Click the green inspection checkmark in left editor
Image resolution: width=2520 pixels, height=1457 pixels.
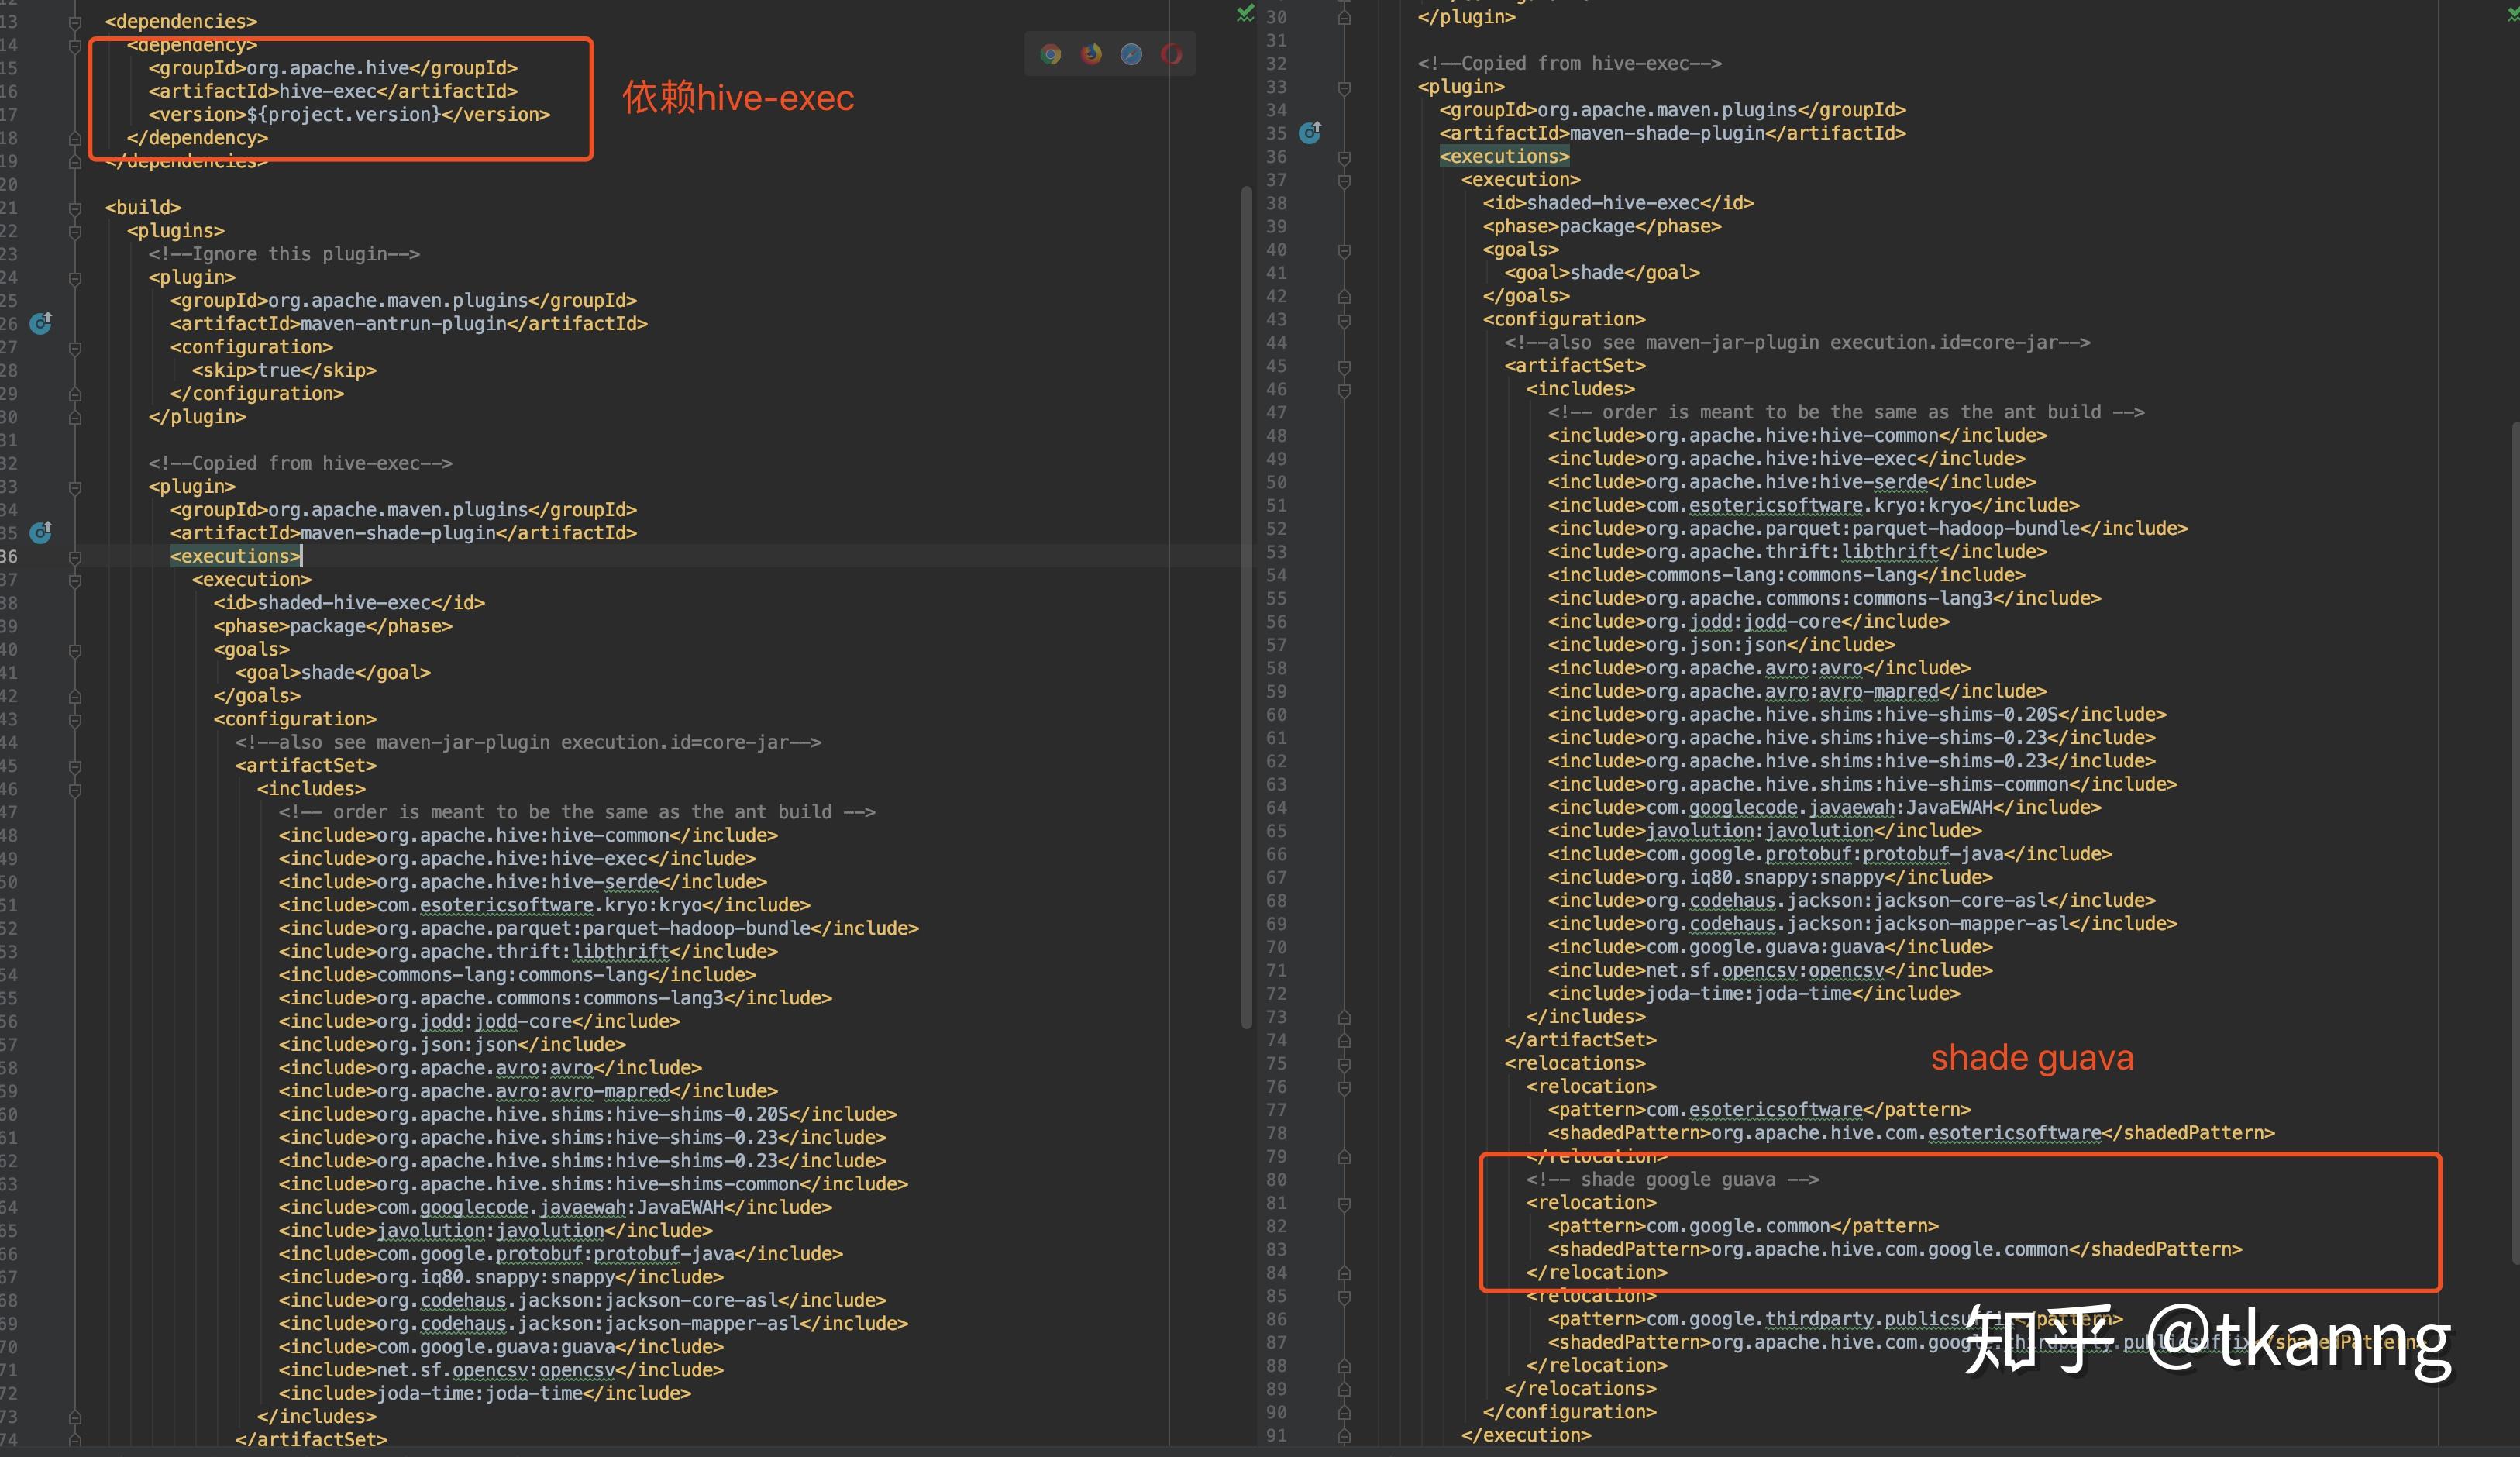pos(1245,13)
